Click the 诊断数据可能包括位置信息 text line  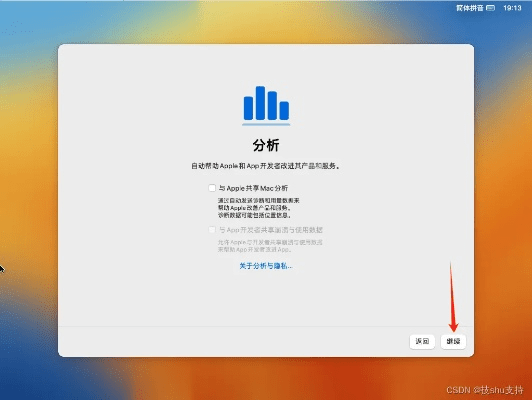(254, 215)
